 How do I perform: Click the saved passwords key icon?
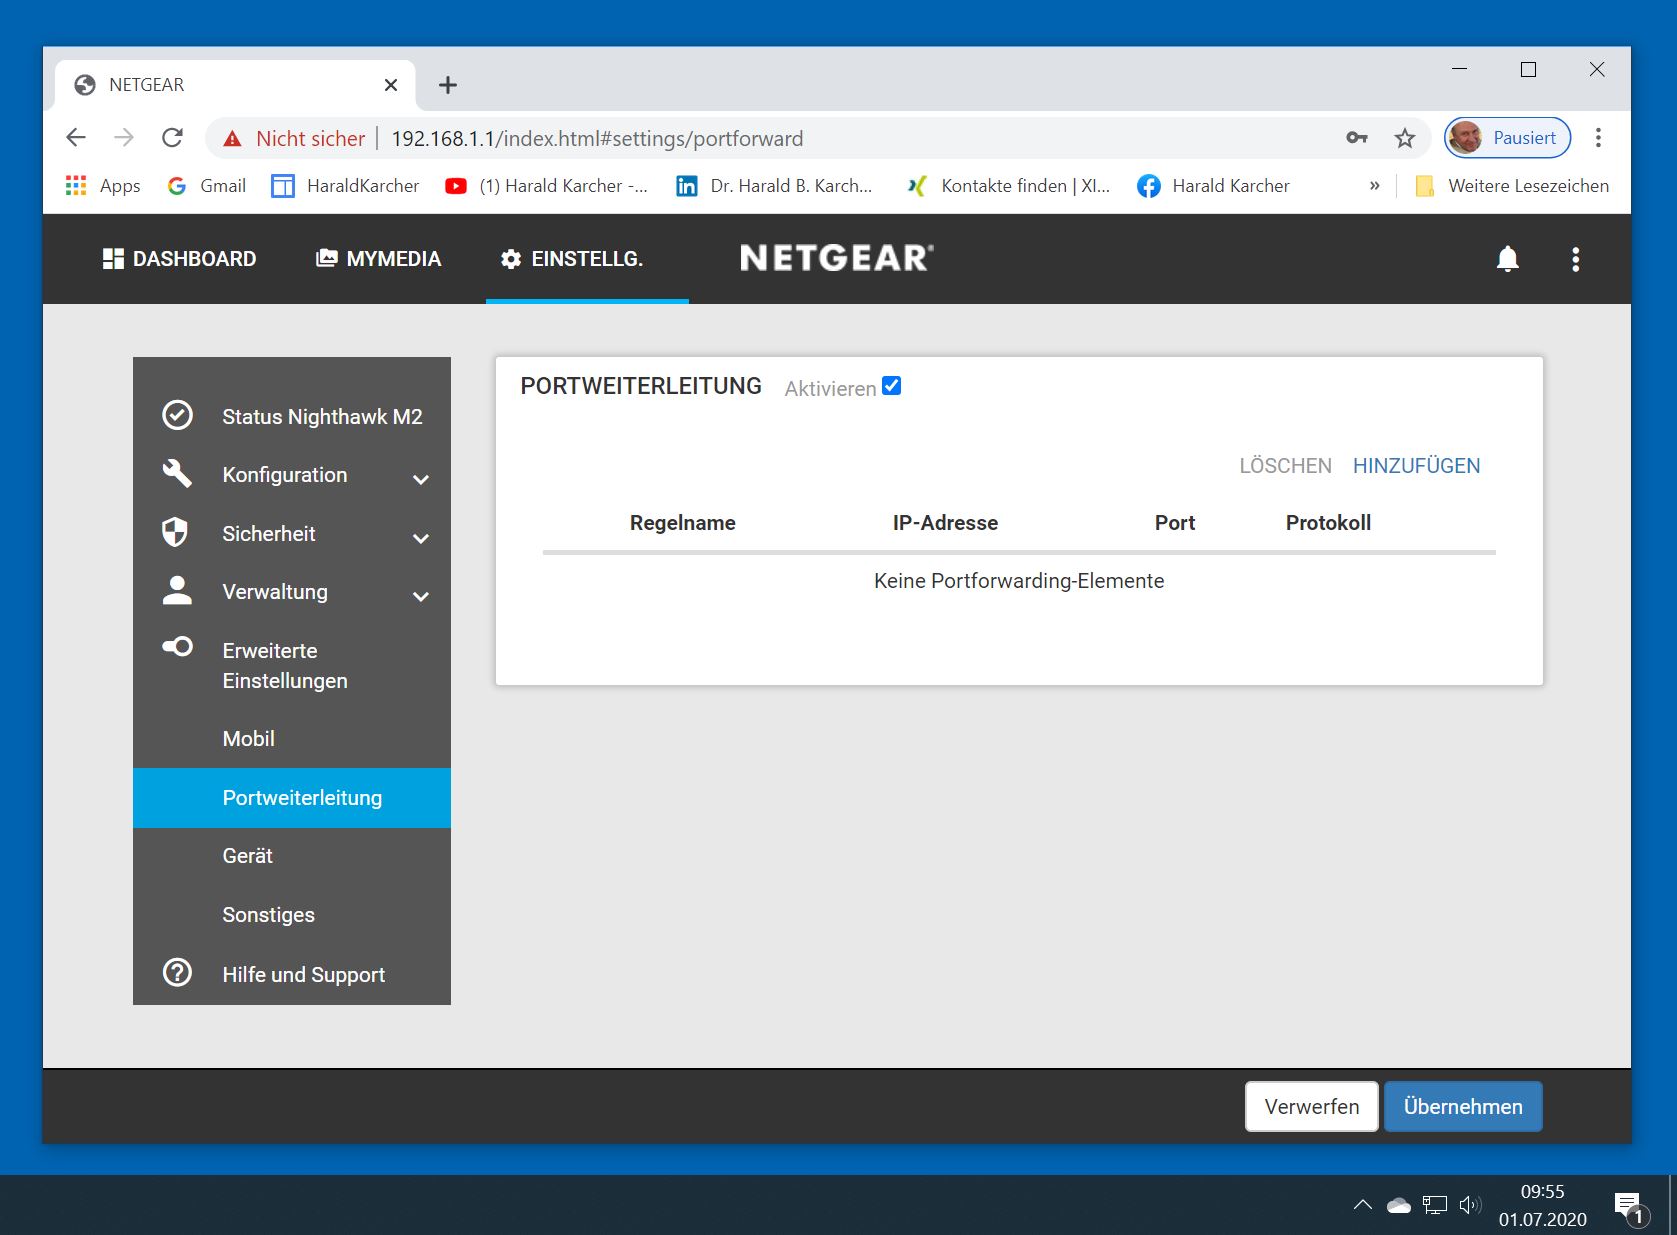[x=1356, y=138]
